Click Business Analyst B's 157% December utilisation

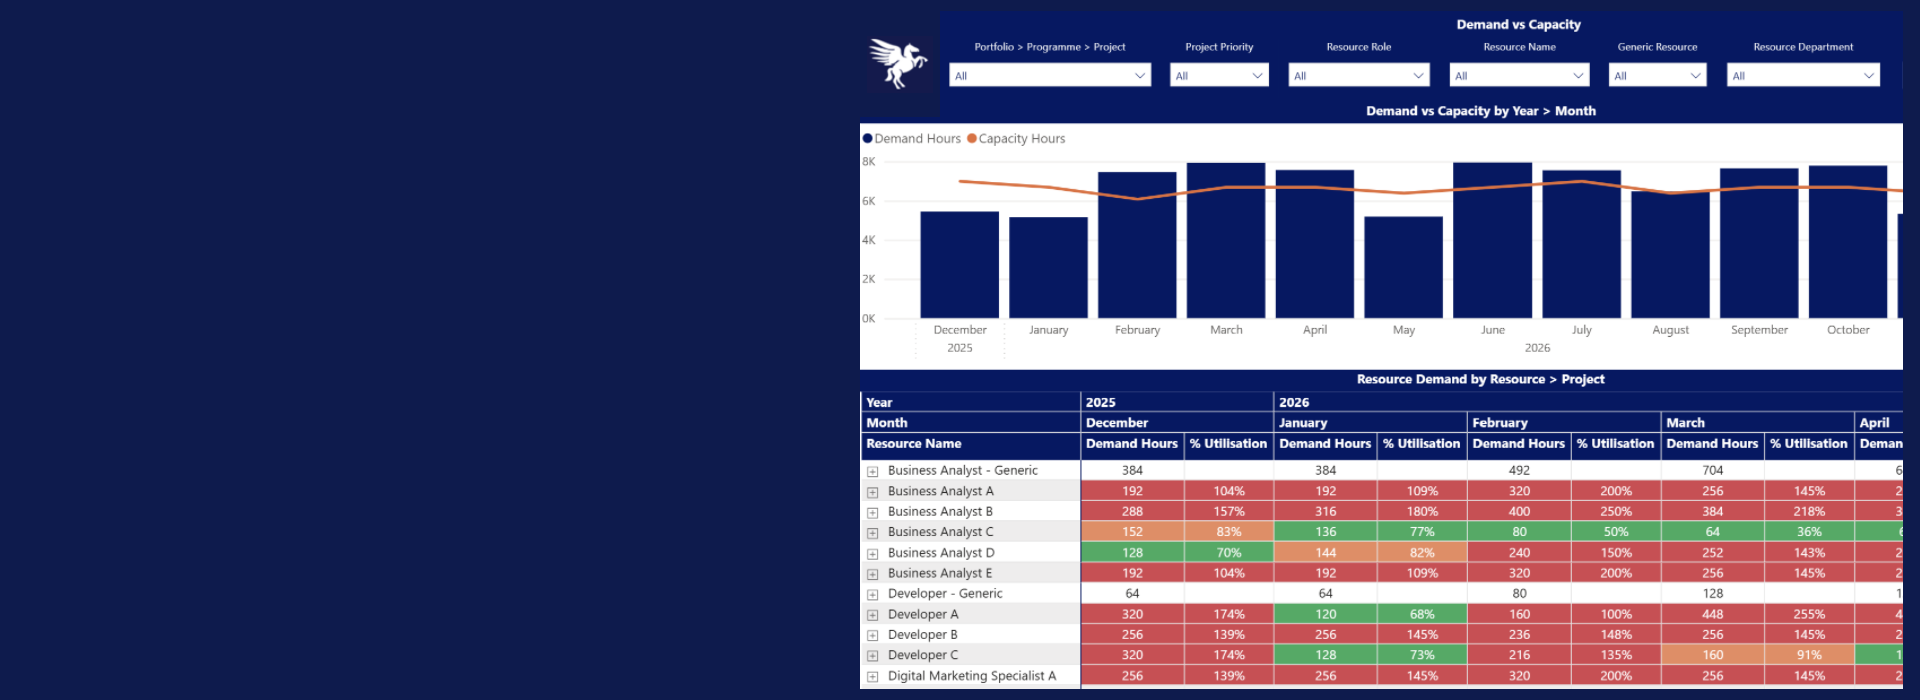pyautogui.click(x=1229, y=512)
